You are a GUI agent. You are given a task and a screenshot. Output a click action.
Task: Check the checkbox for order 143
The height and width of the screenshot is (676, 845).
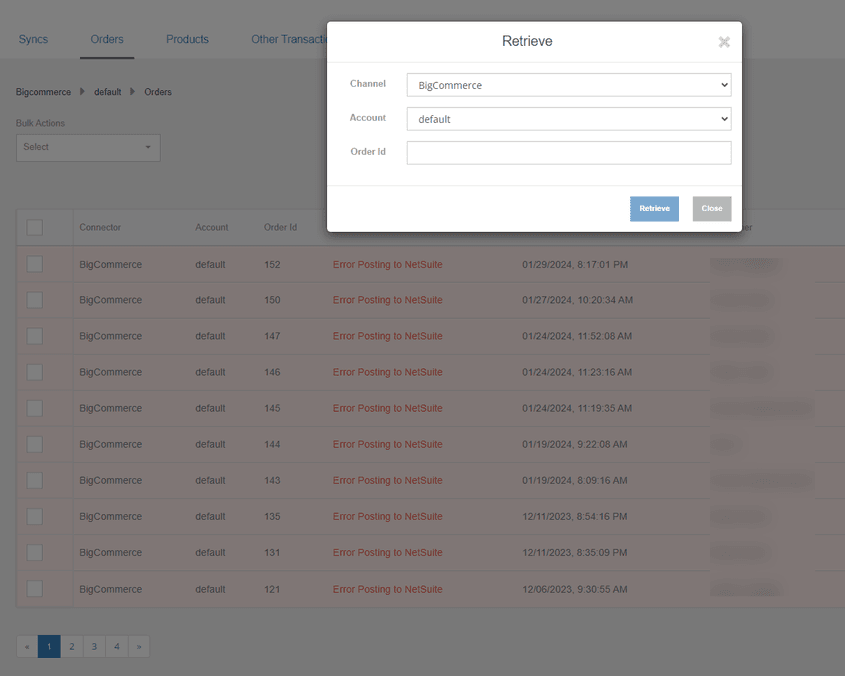click(x=34, y=480)
